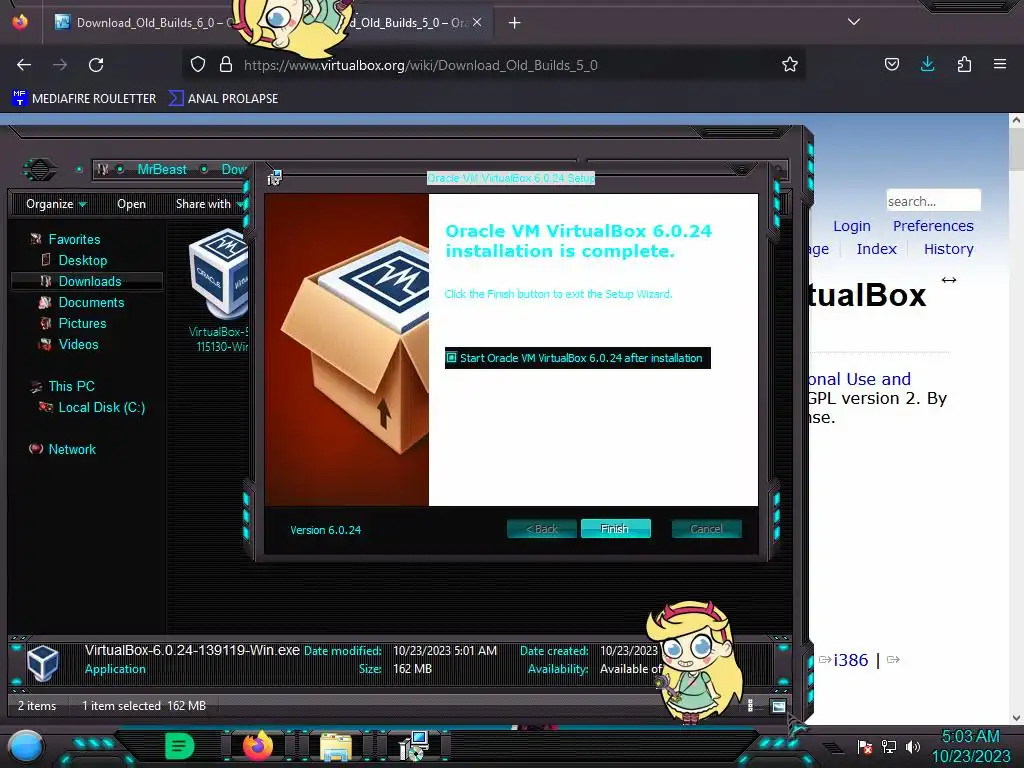Screen dimensions: 1024x768
Task: Toggle Start Oracle VM VirtualBox after installation checkbox
Action: (x=451, y=357)
